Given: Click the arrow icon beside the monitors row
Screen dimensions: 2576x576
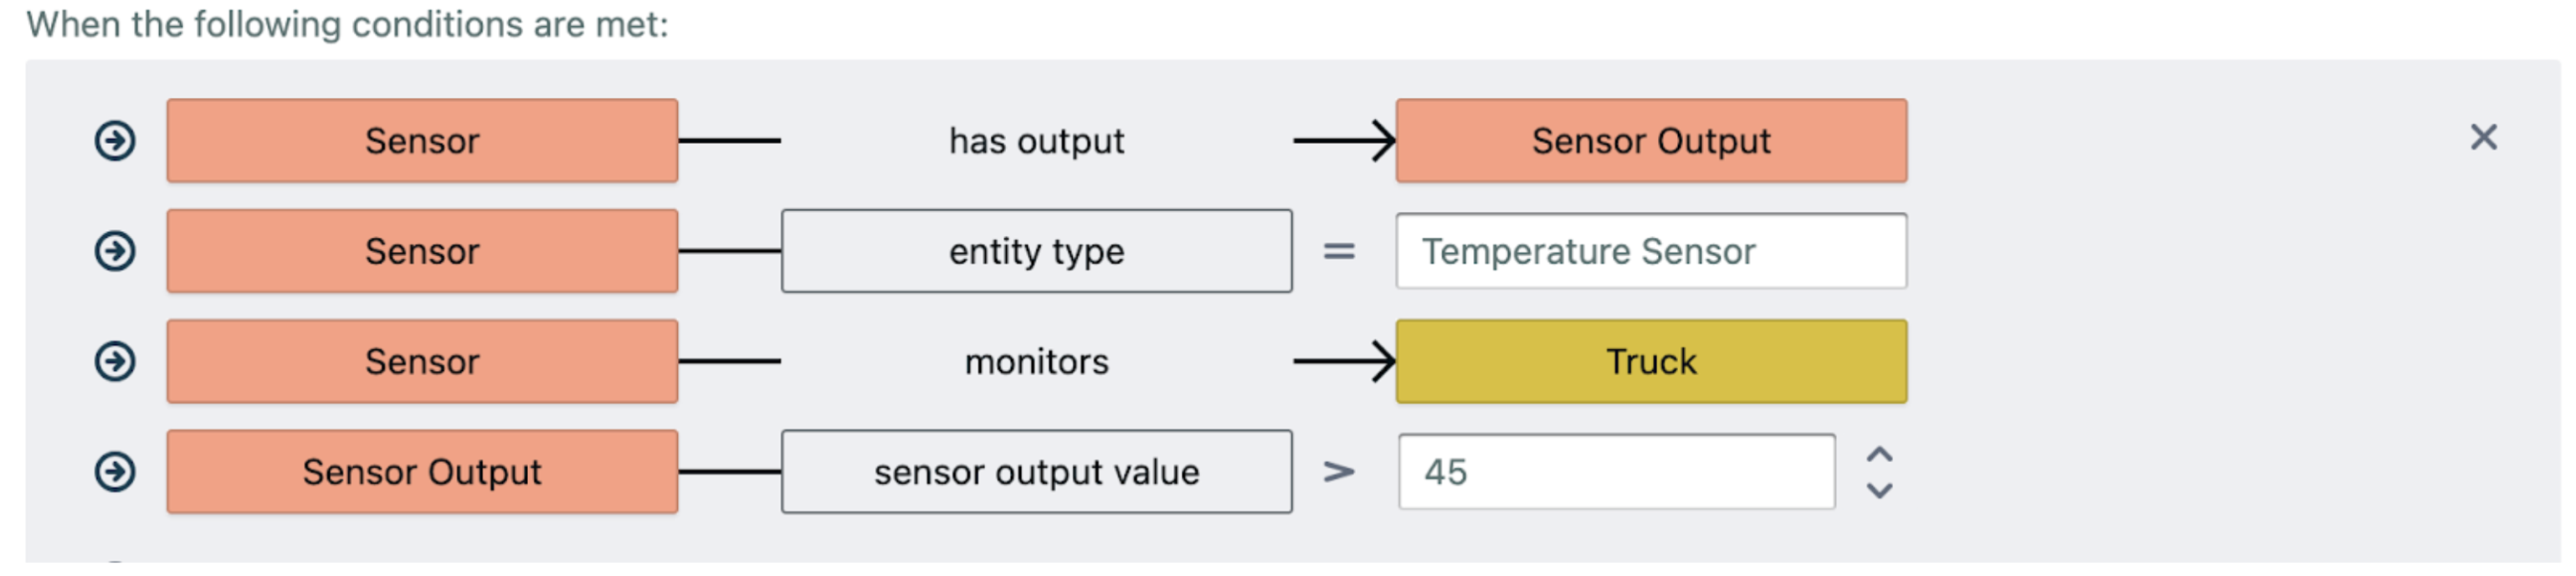Looking at the screenshot, I should click(x=115, y=361).
